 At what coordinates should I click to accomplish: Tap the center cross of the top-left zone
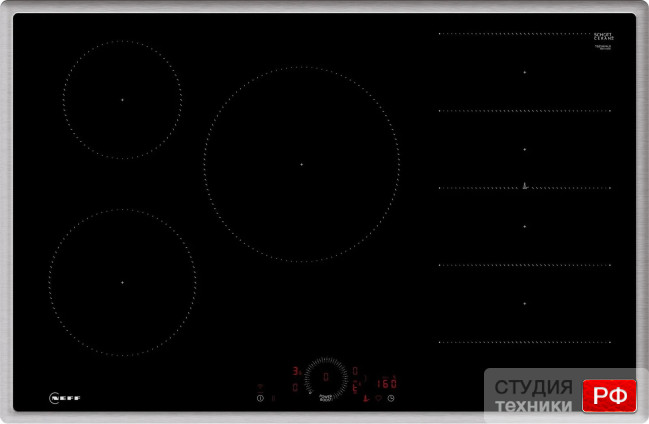click(123, 99)
